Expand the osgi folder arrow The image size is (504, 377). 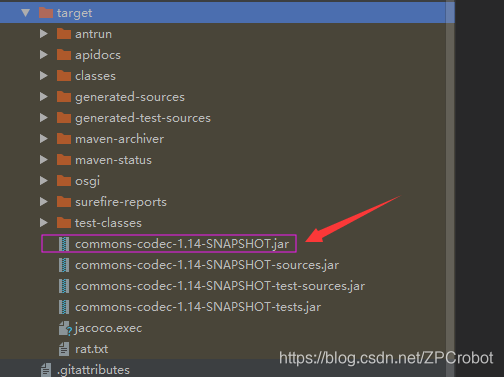(x=44, y=181)
